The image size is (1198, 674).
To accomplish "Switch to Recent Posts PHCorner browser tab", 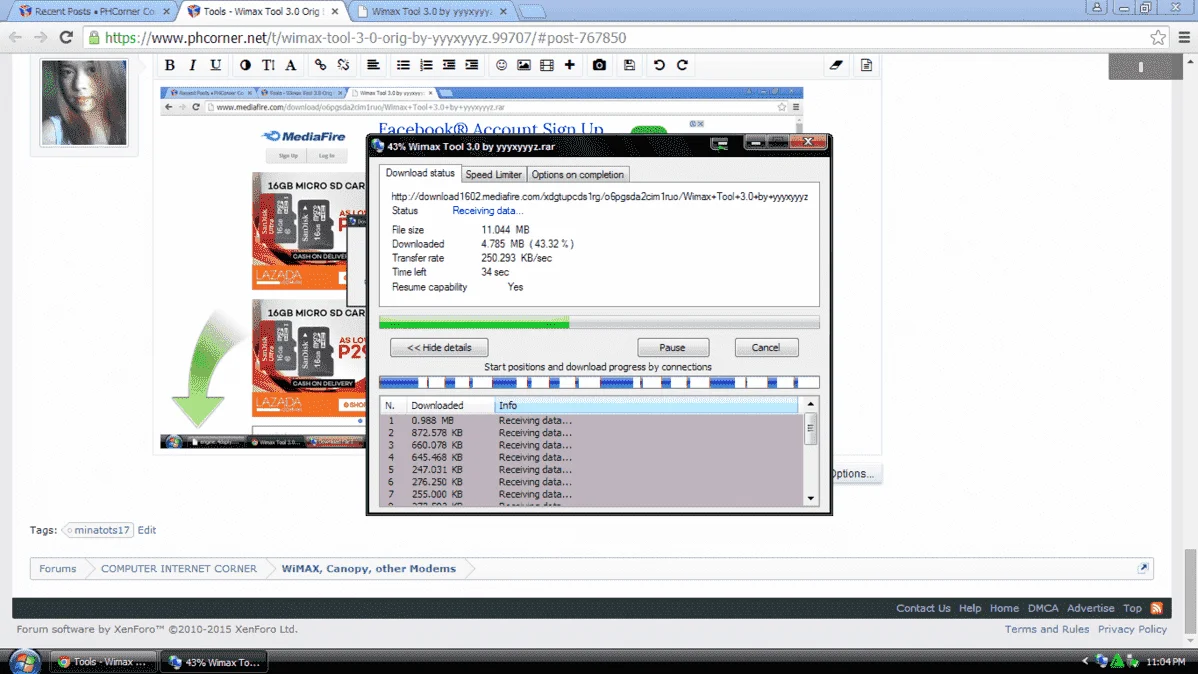I will pyautogui.click(x=94, y=11).
